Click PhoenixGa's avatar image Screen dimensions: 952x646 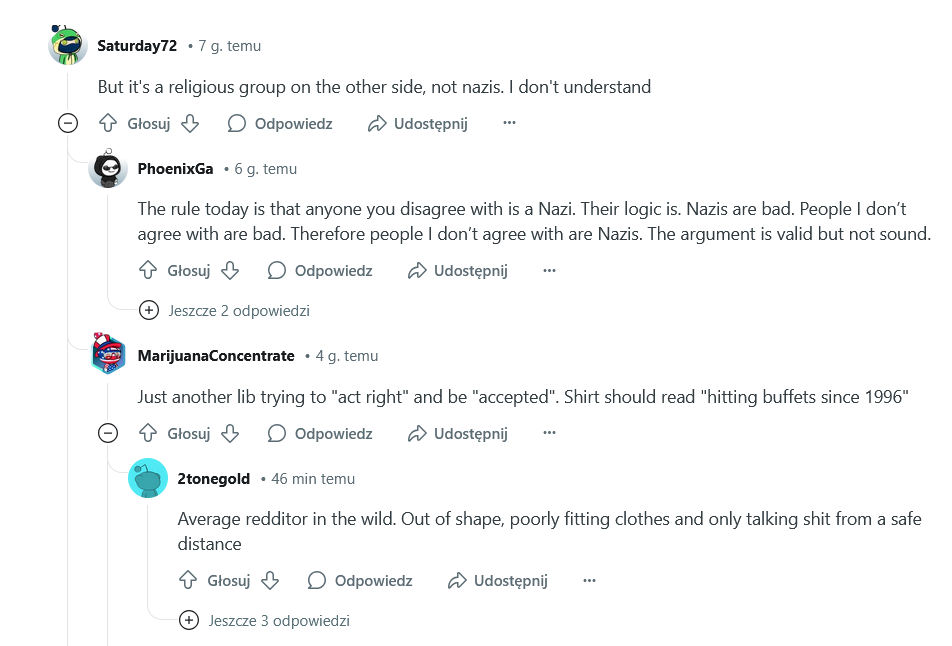coord(108,168)
